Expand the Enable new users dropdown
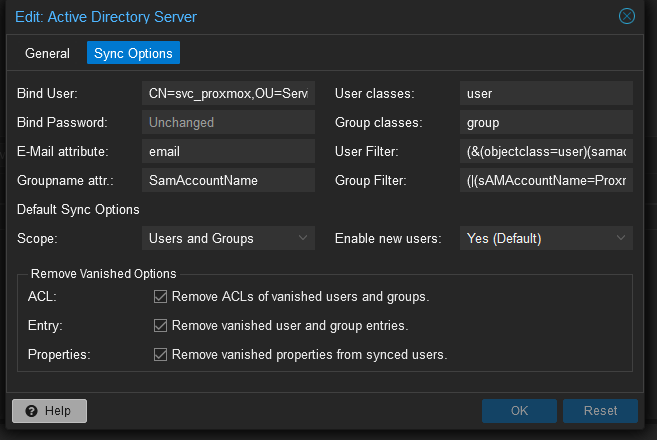 tap(546, 238)
